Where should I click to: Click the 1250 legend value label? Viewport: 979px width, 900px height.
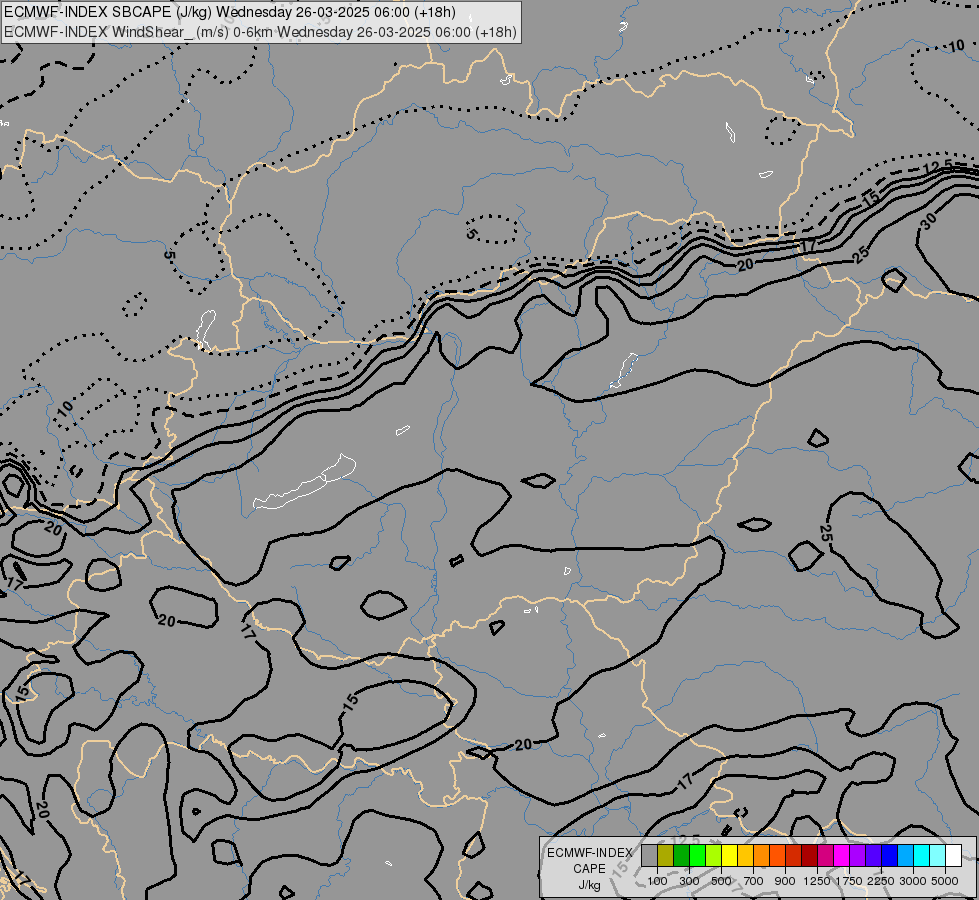[x=817, y=881]
